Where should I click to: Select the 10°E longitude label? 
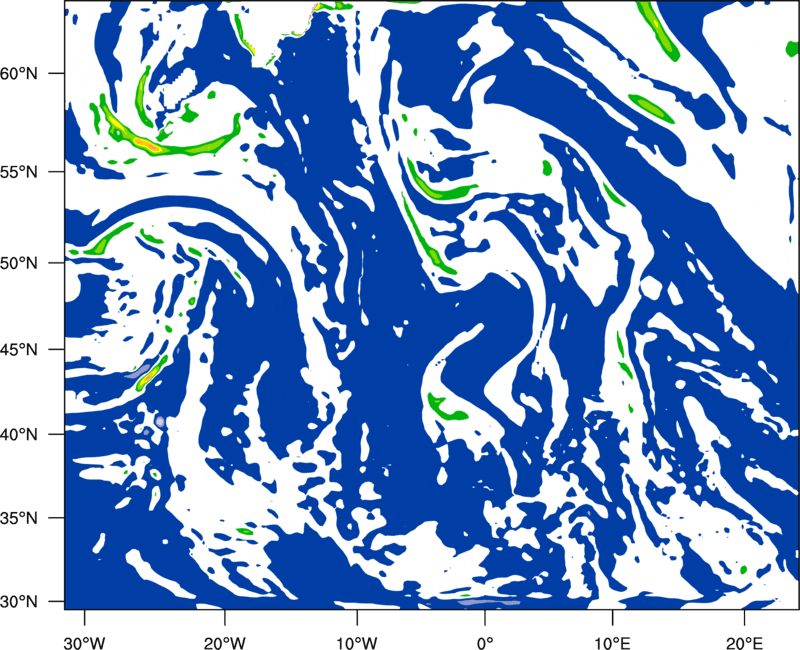click(612, 643)
